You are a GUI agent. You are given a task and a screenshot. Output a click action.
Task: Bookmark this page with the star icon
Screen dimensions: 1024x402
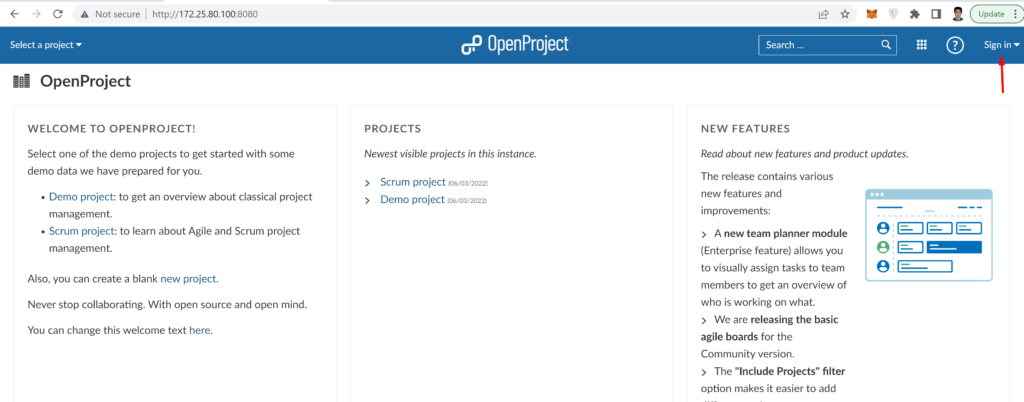coord(845,14)
